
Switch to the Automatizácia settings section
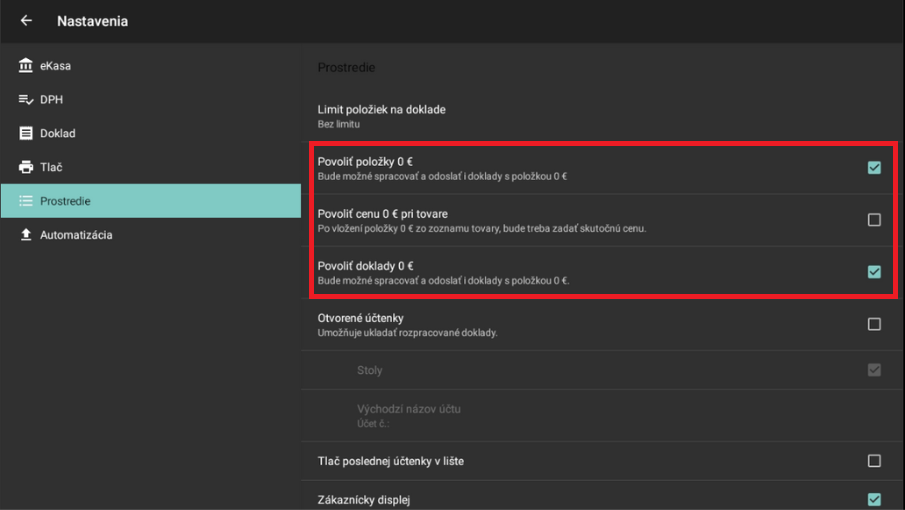click(x=76, y=235)
